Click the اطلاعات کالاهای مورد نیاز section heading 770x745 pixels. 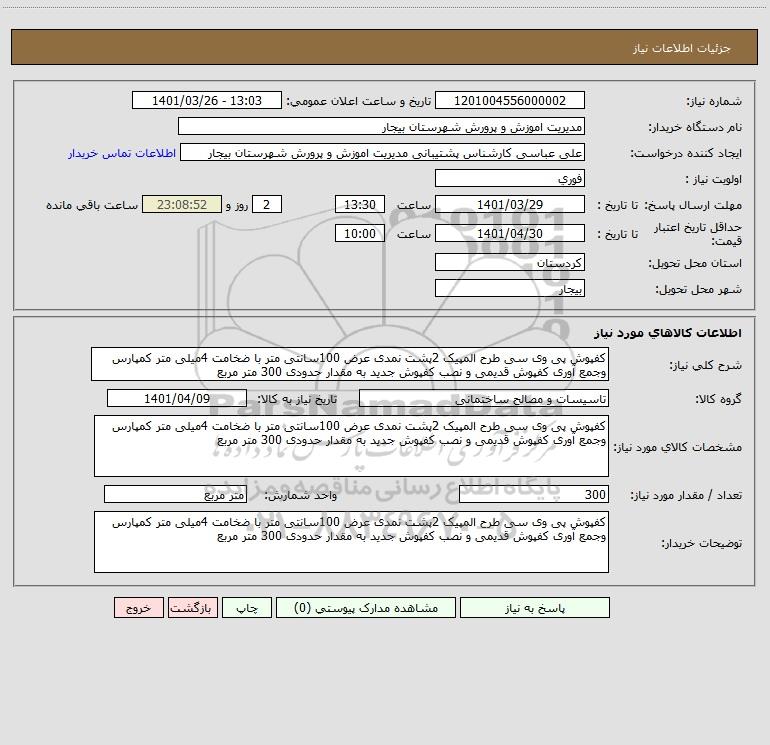(667, 333)
